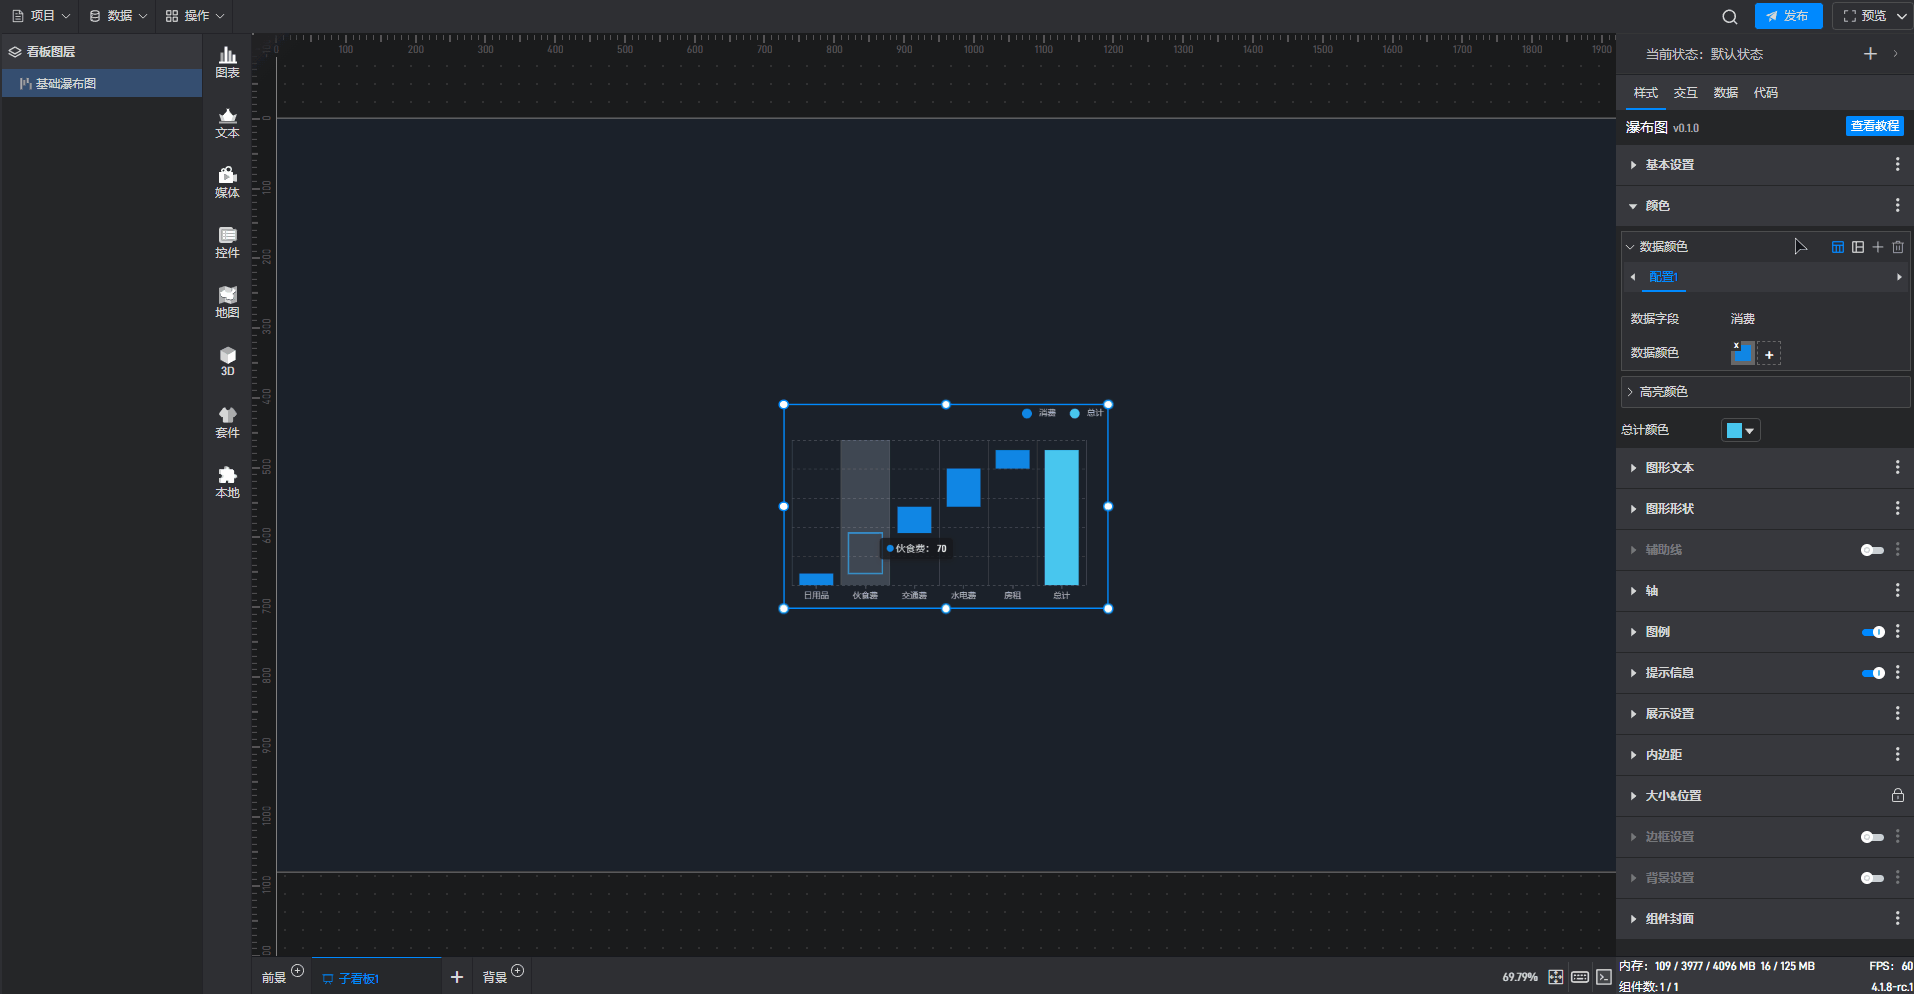Disable the 提示信息 toggle
The image size is (1914, 994).
point(1872,673)
